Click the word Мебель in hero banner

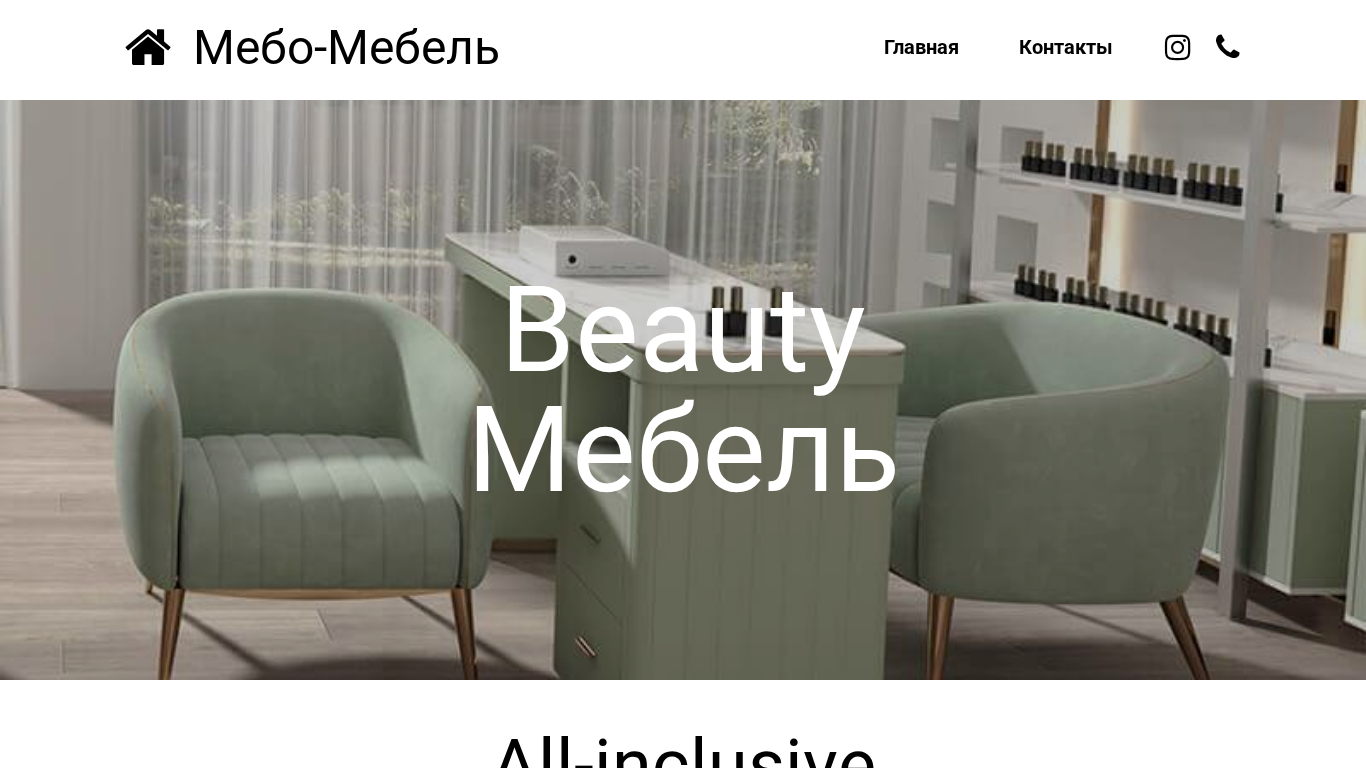point(683,450)
